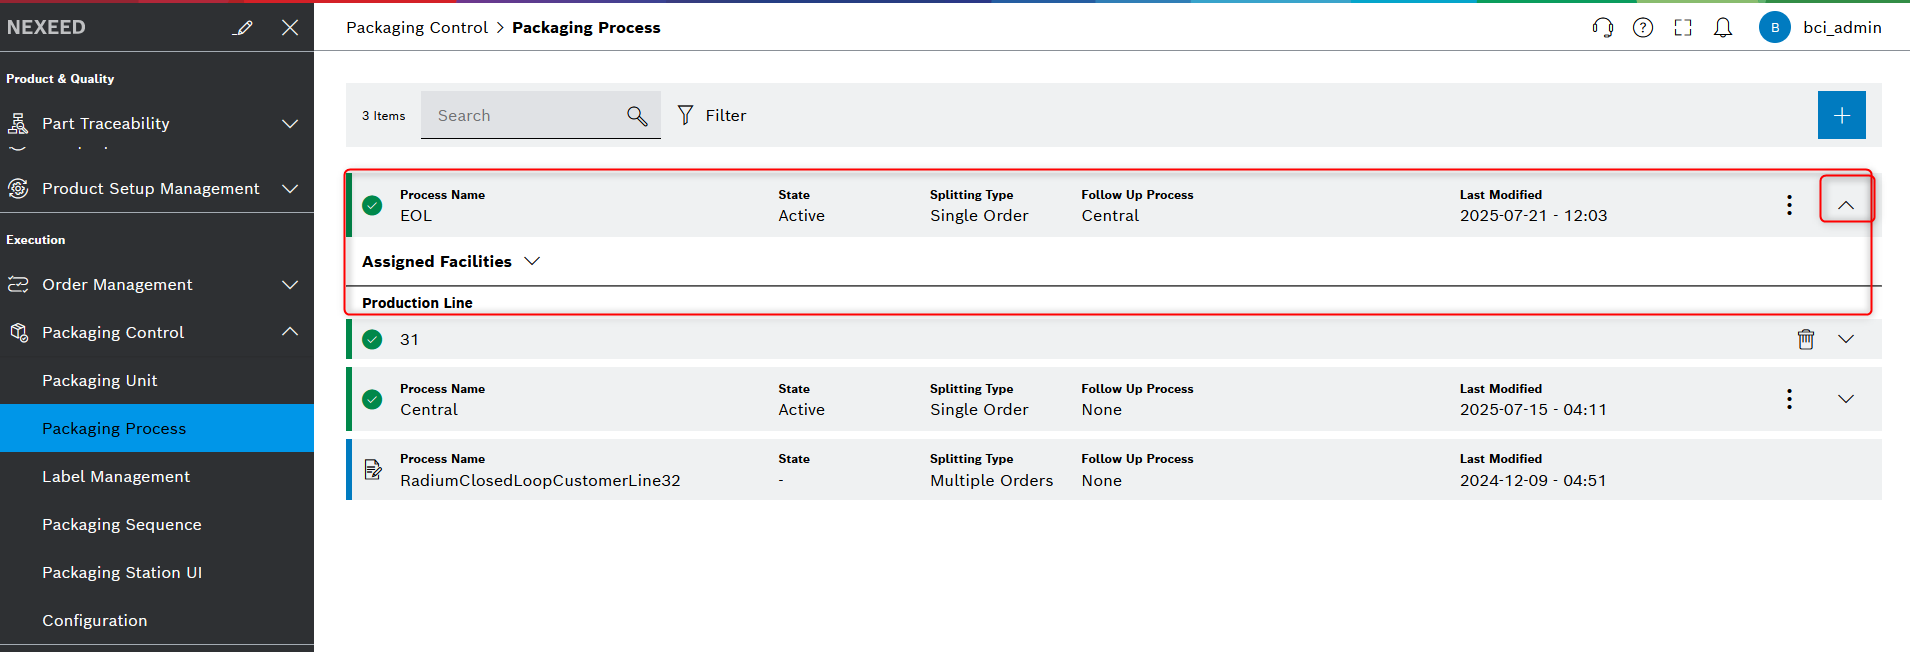1910x652 pixels.
Task: Click the headset support icon
Action: (x=1602, y=28)
